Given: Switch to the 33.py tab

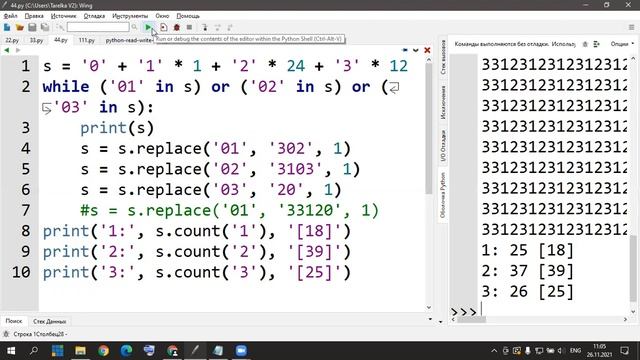Looking at the screenshot, I should [36, 40].
